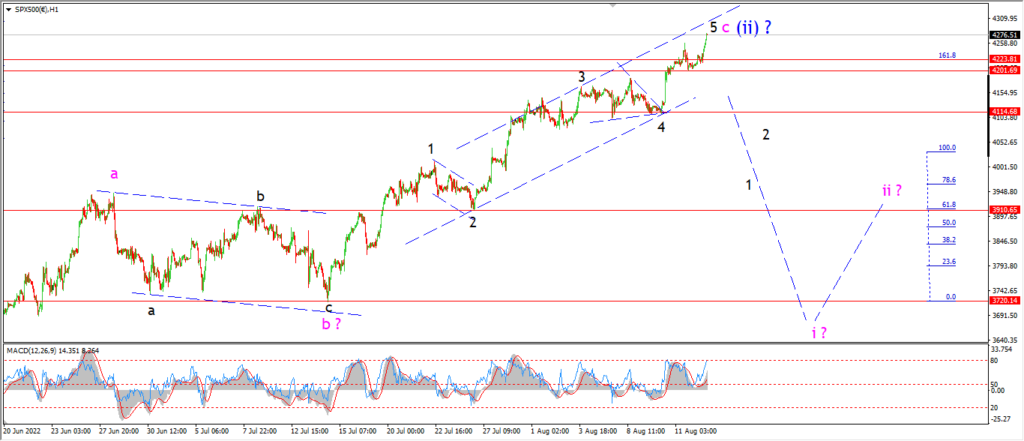Click the current price tag 4276.51
Screen dimensions: 1024x441
[1004, 35]
